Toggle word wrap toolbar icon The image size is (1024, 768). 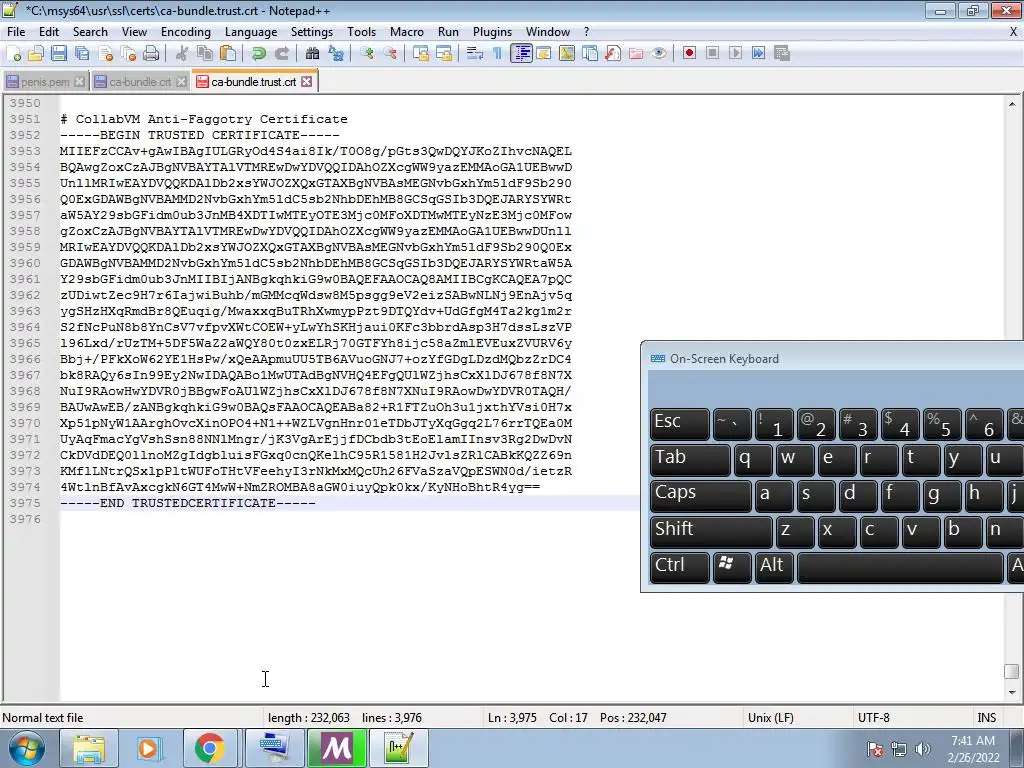475,54
